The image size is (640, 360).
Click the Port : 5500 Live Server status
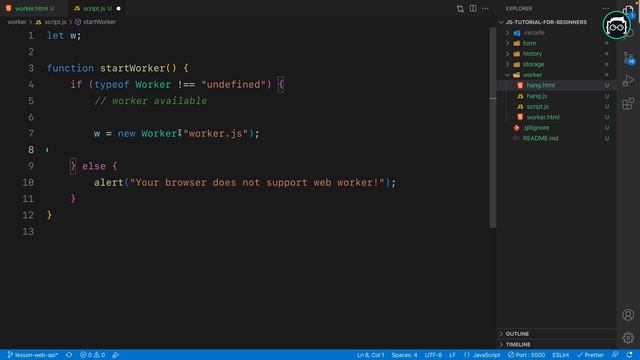527,355
